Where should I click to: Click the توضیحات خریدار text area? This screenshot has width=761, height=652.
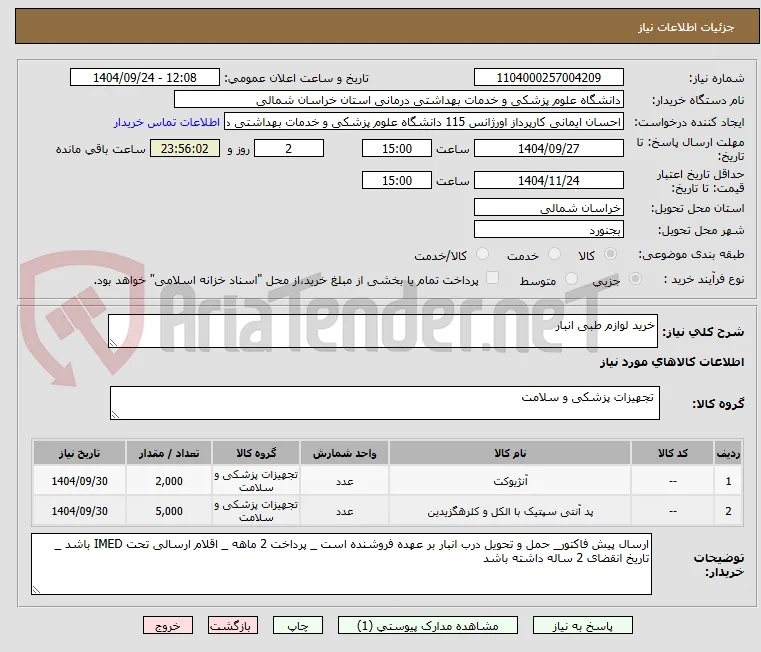pos(341,564)
